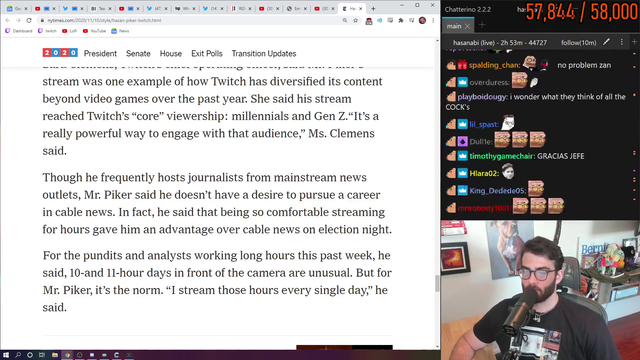Click the follow(10m) mode label
This screenshot has height=360, width=640.
578,42
